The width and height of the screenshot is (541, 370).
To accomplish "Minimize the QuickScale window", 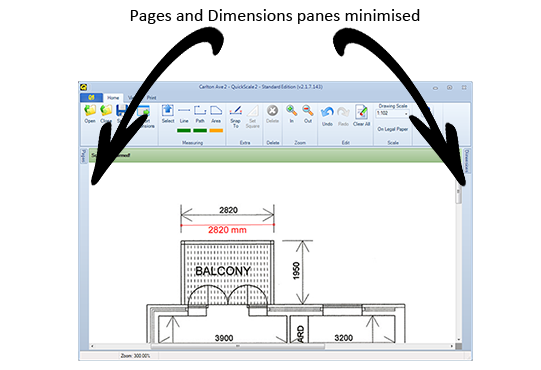I will 435,88.
